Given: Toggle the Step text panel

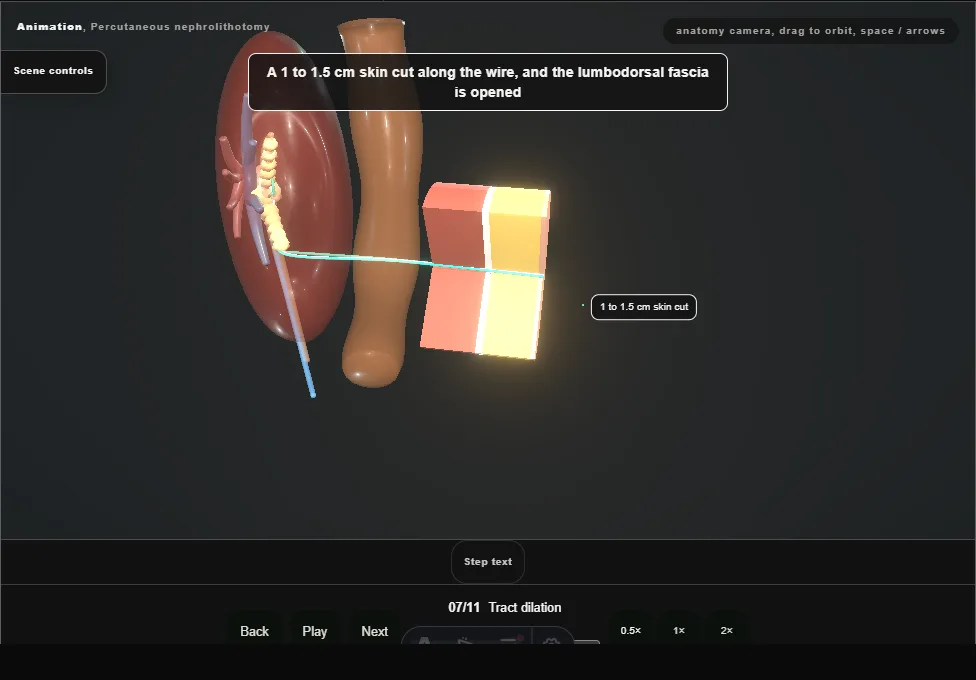Looking at the screenshot, I should click(488, 562).
